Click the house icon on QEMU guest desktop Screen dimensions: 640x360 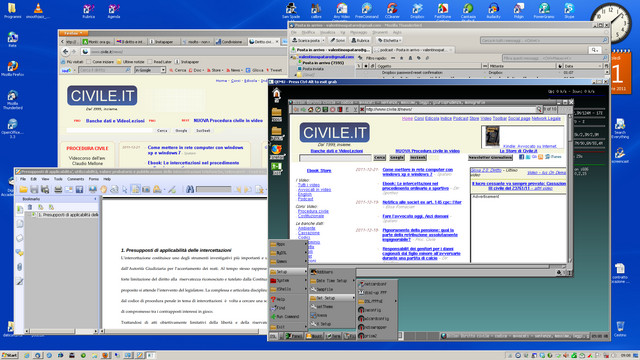click(276, 94)
